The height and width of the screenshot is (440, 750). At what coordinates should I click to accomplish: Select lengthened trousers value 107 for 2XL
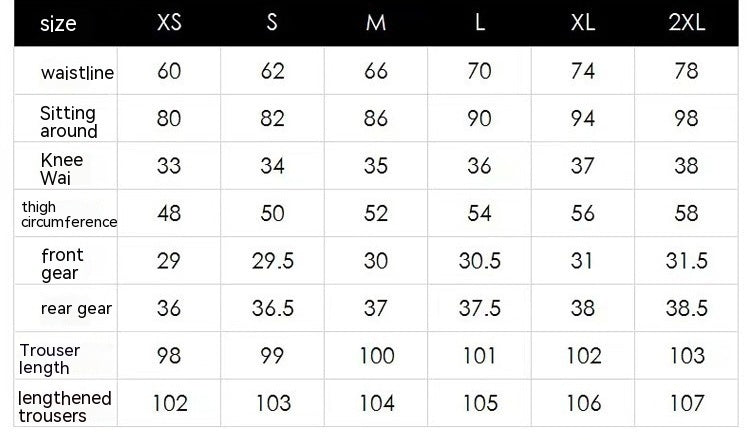(x=686, y=404)
